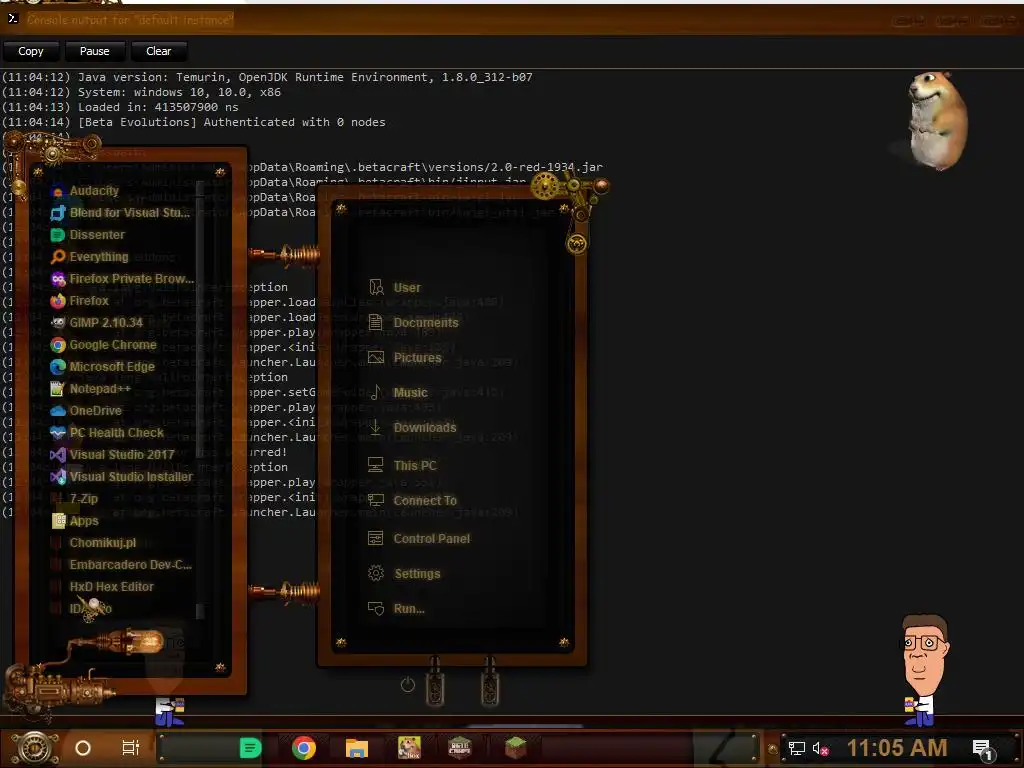Click the Java version console line

[266, 77]
